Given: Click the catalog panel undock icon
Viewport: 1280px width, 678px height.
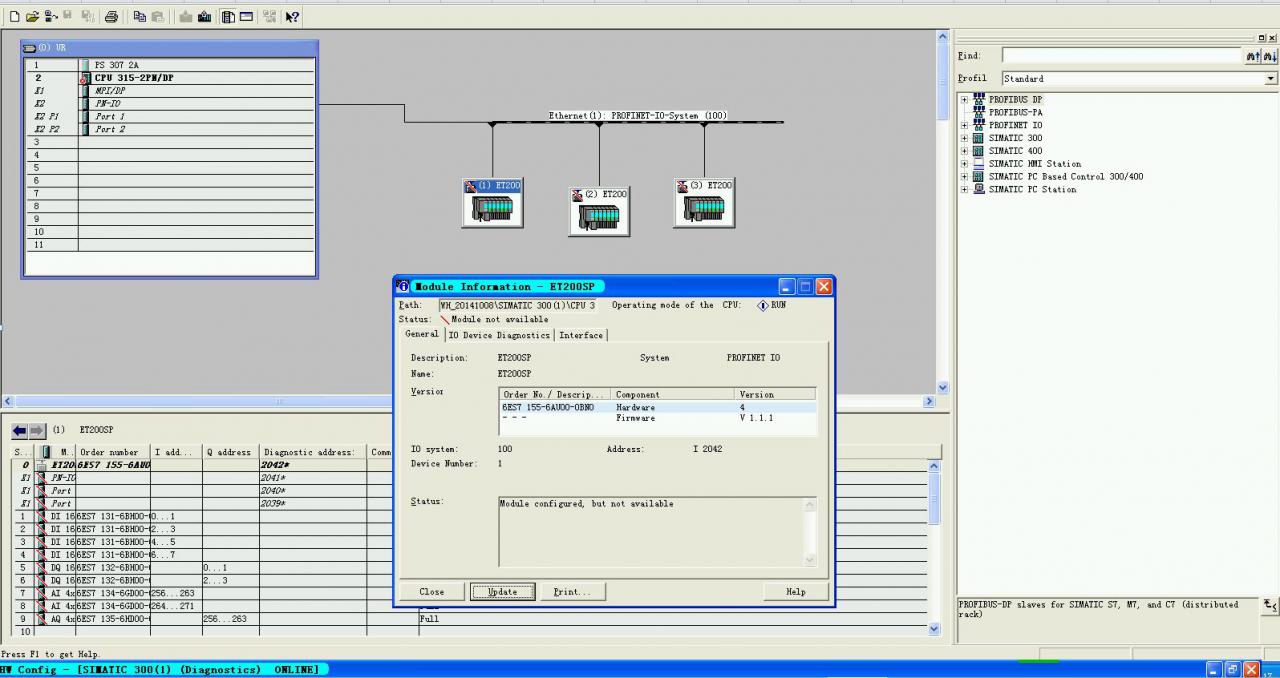Looking at the screenshot, I should [x=1262, y=38].
